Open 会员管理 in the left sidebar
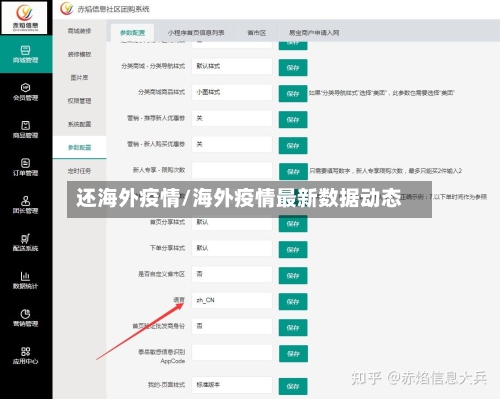The width and height of the screenshot is (500, 399). point(26,92)
